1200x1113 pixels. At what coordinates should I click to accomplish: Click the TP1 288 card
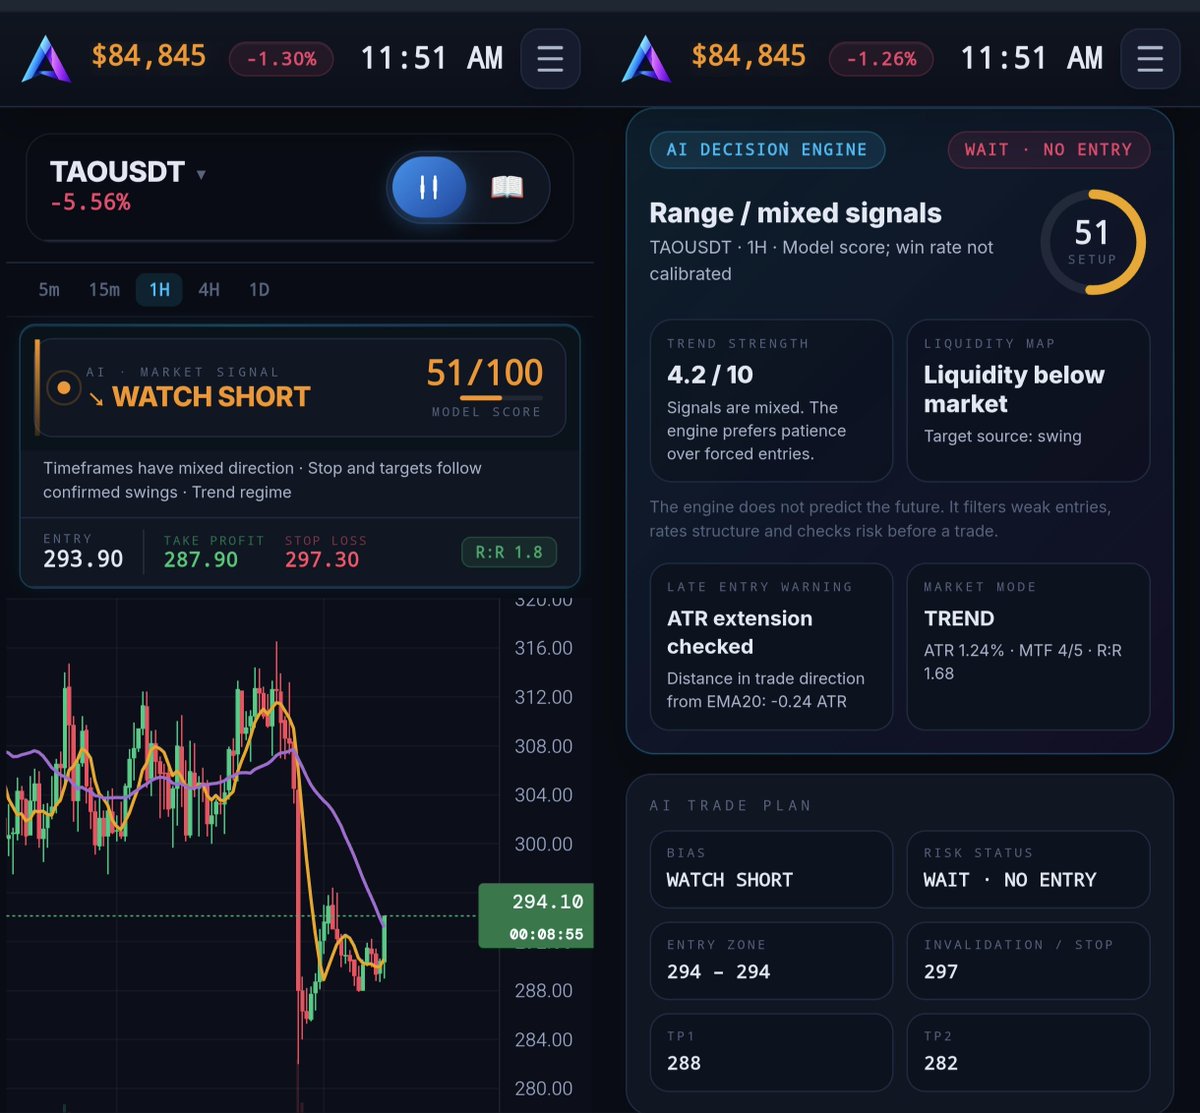[x=771, y=1052]
